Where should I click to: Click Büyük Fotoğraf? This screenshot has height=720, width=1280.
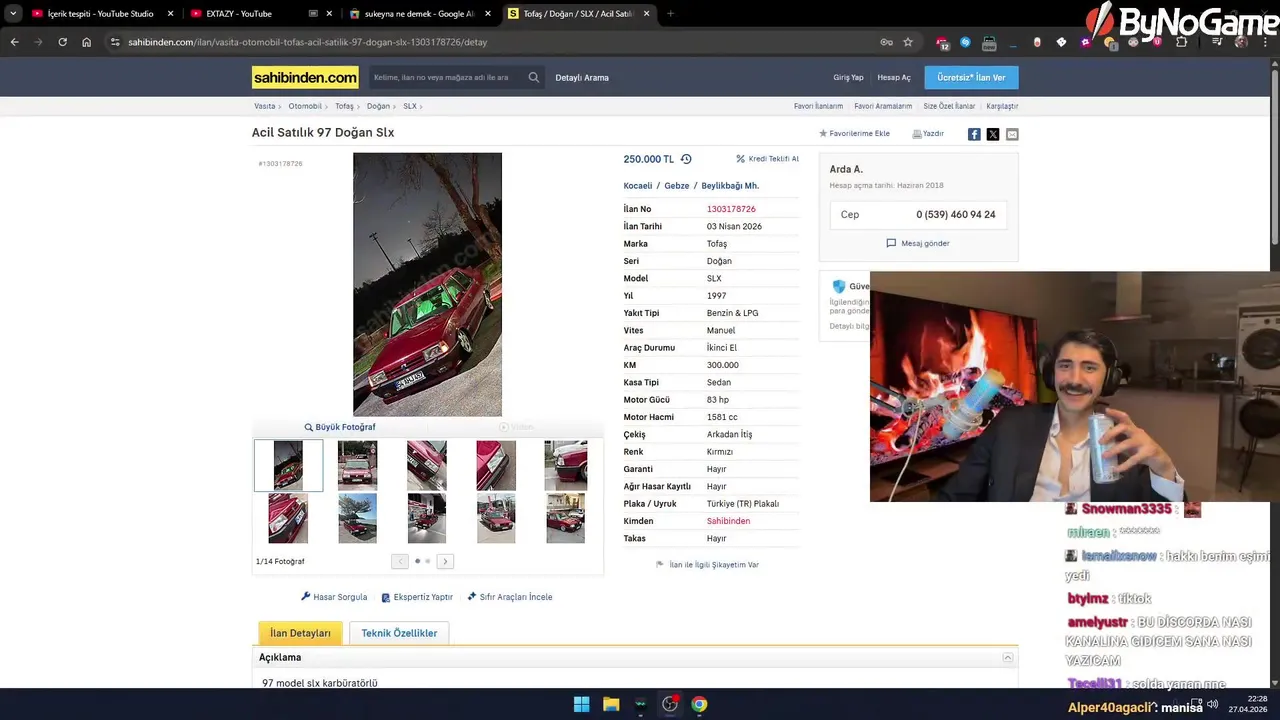tap(340, 427)
